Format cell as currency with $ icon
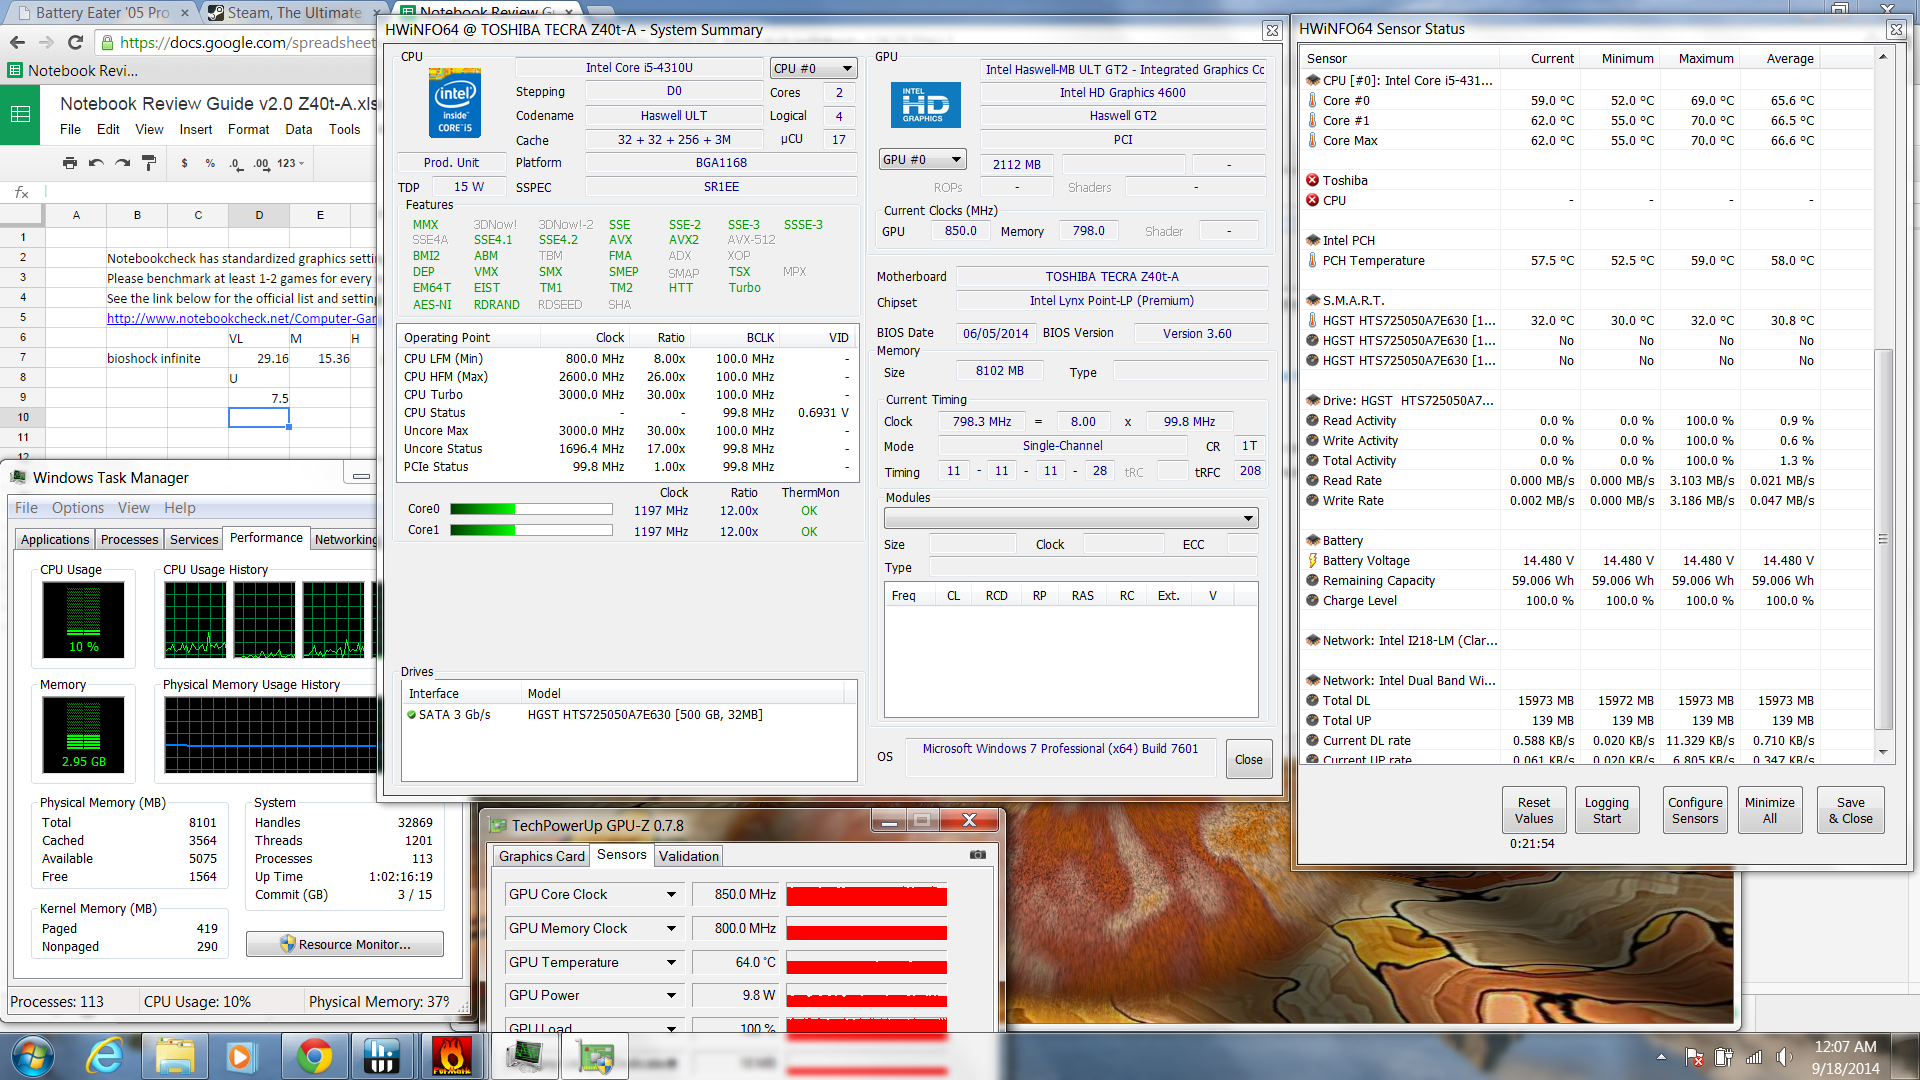This screenshot has height=1080, width=1920. click(x=184, y=163)
